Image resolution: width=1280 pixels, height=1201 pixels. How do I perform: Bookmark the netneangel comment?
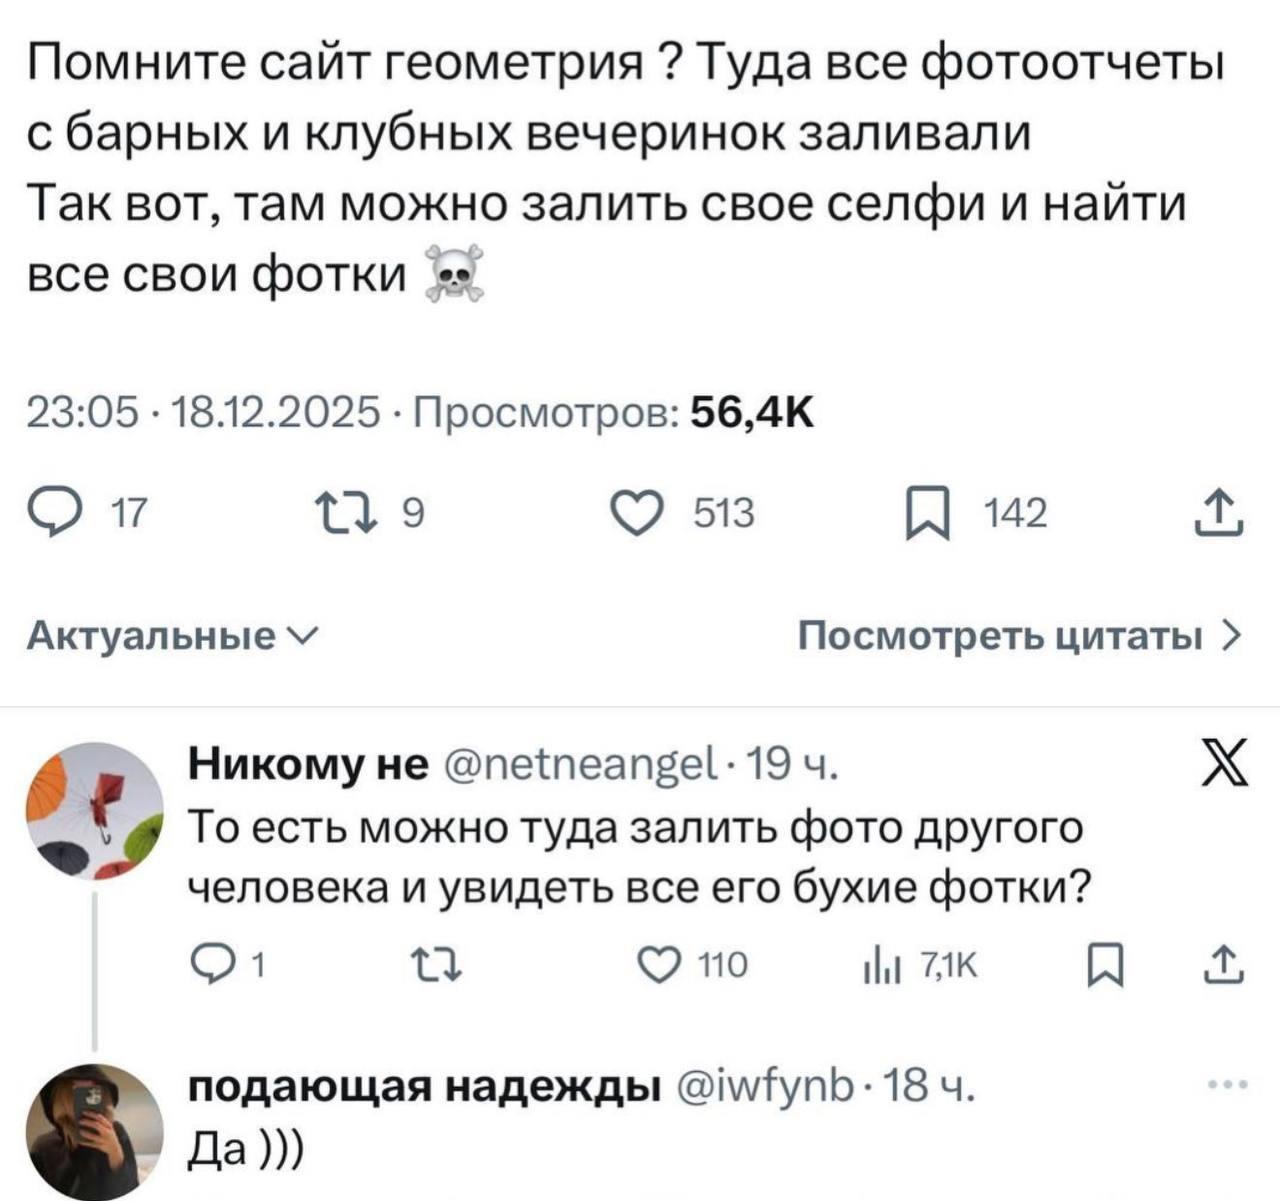pos(1106,965)
